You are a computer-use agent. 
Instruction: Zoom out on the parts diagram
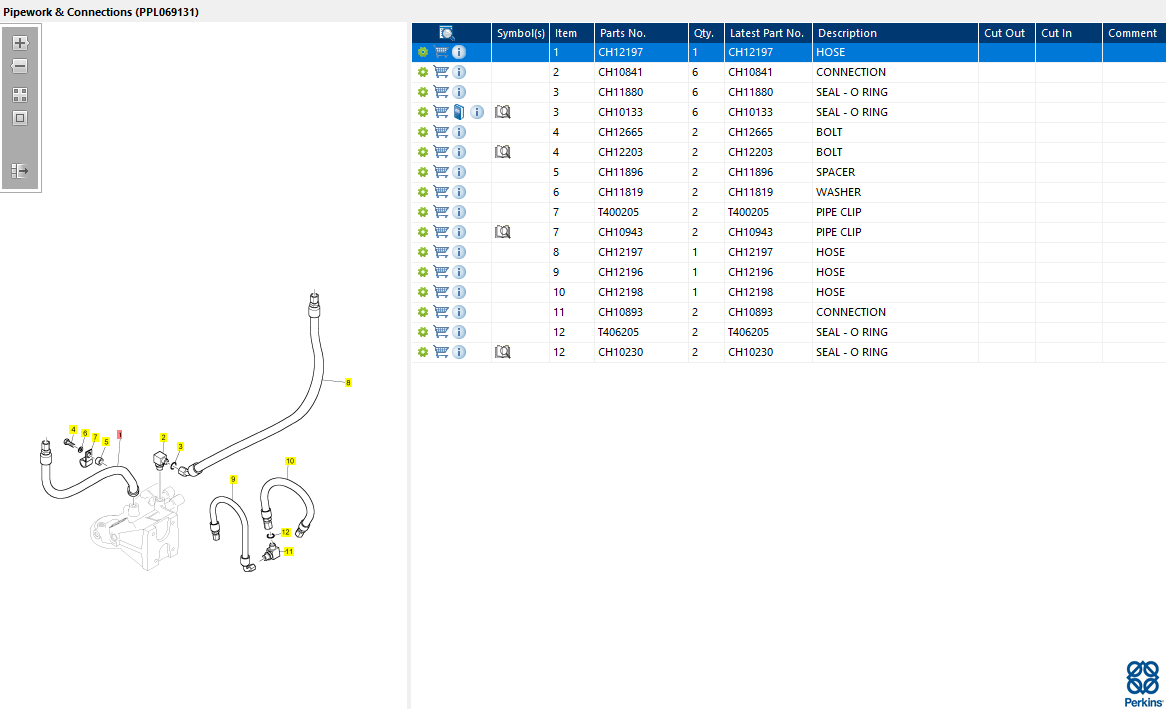coord(20,66)
